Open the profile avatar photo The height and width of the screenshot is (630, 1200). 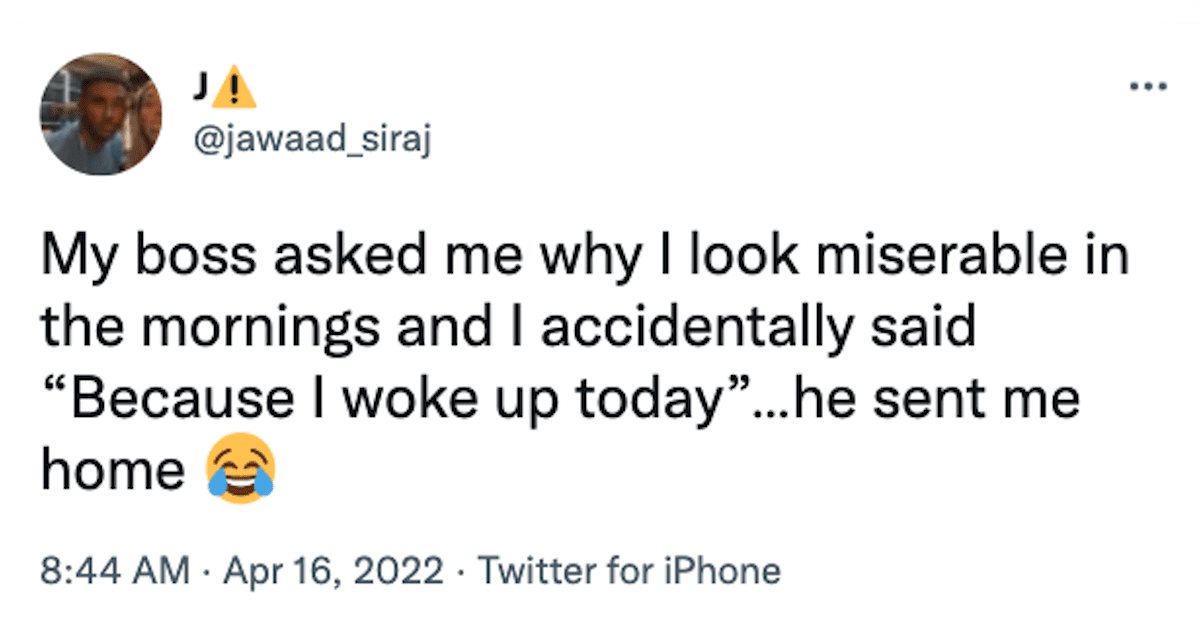pyautogui.click(x=101, y=114)
